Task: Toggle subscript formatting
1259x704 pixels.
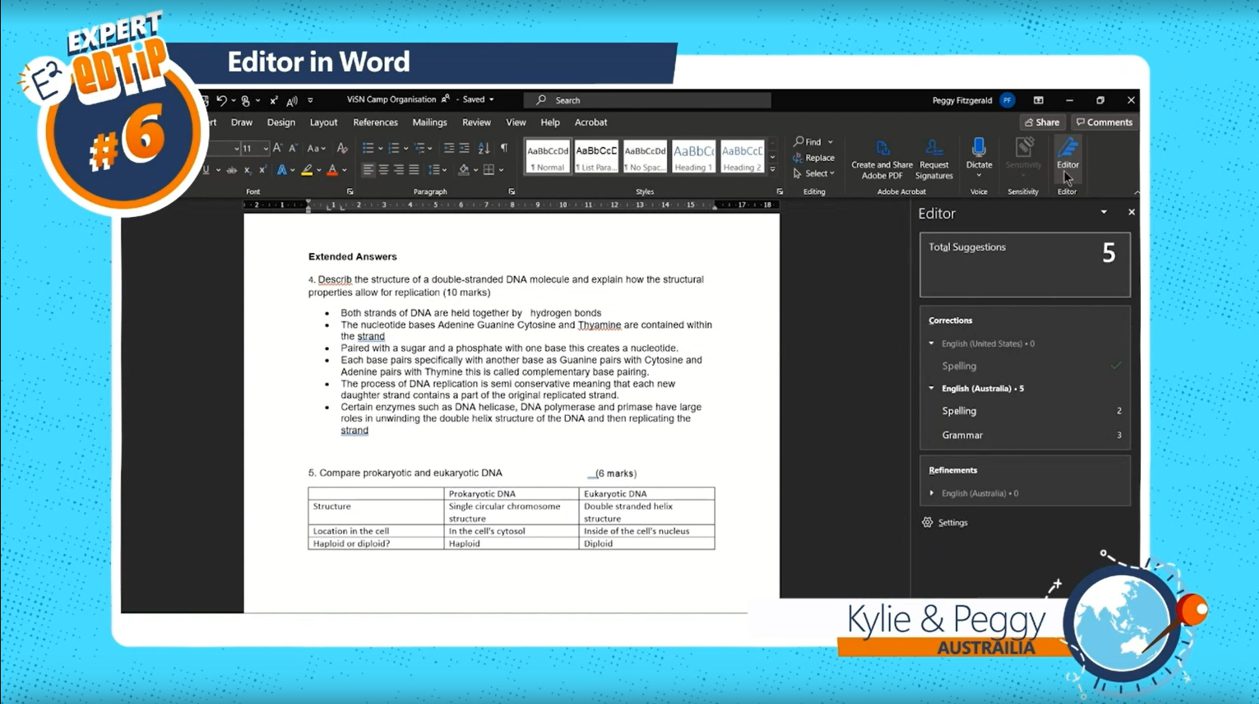Action: pyautogui.click(x=248, y=170)
